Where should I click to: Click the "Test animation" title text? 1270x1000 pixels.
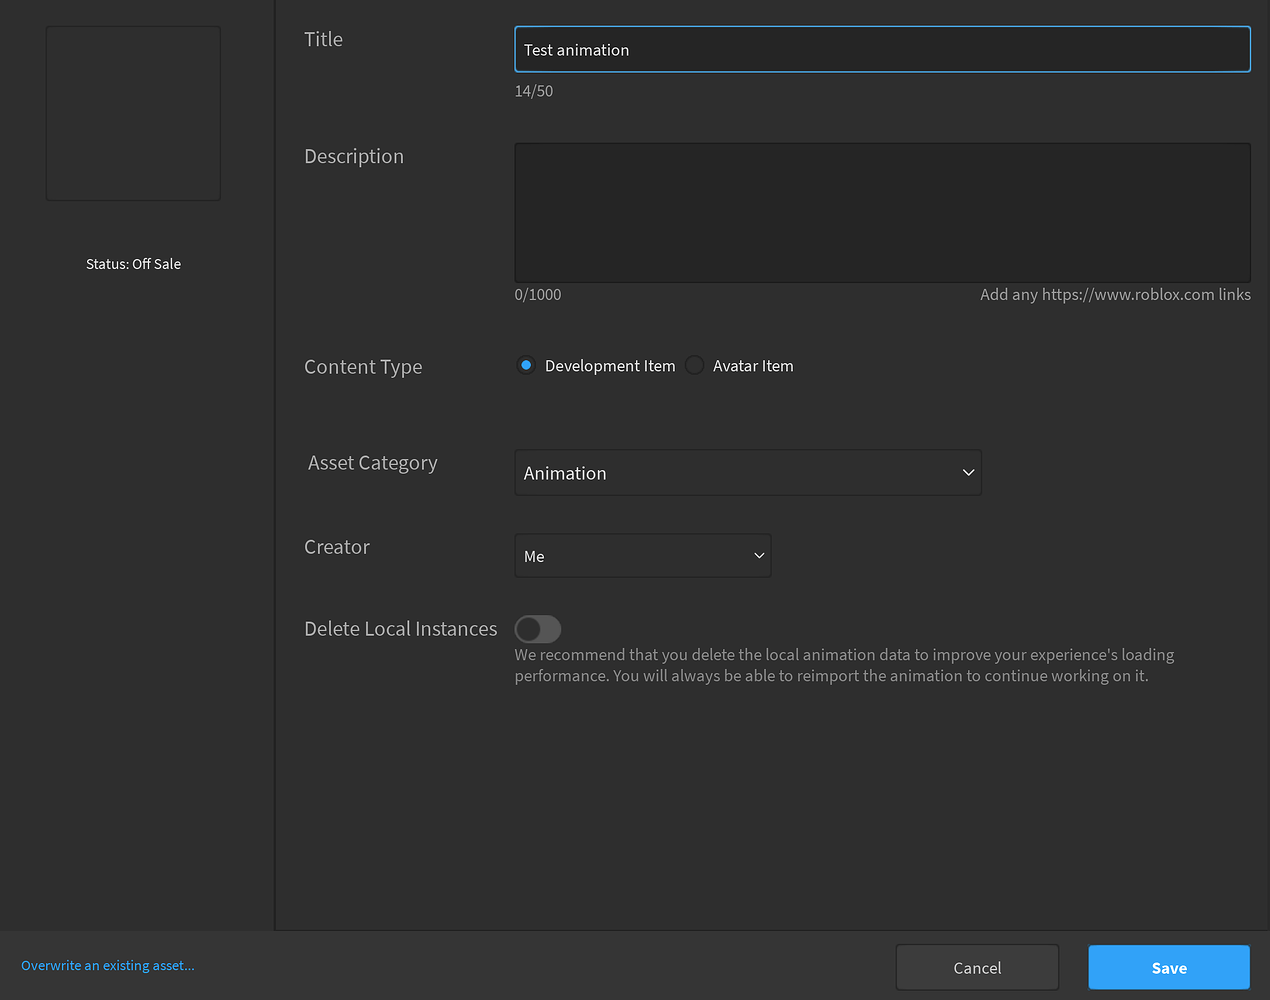[577, 49]
